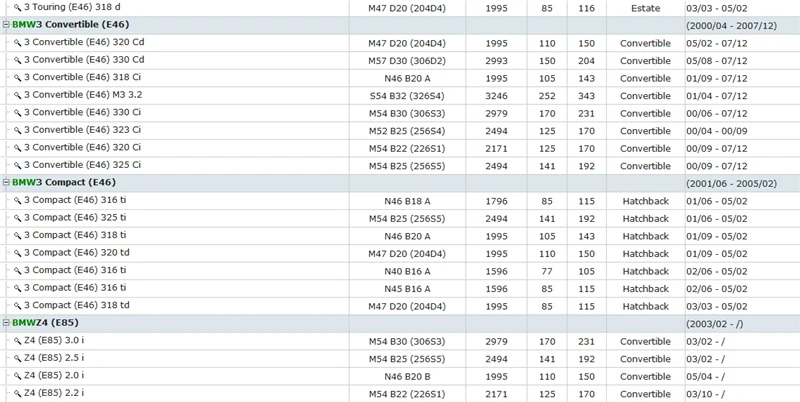Screen dimensions: 800x402
Task: Click horsepower value 204
Action: point(587,61)
